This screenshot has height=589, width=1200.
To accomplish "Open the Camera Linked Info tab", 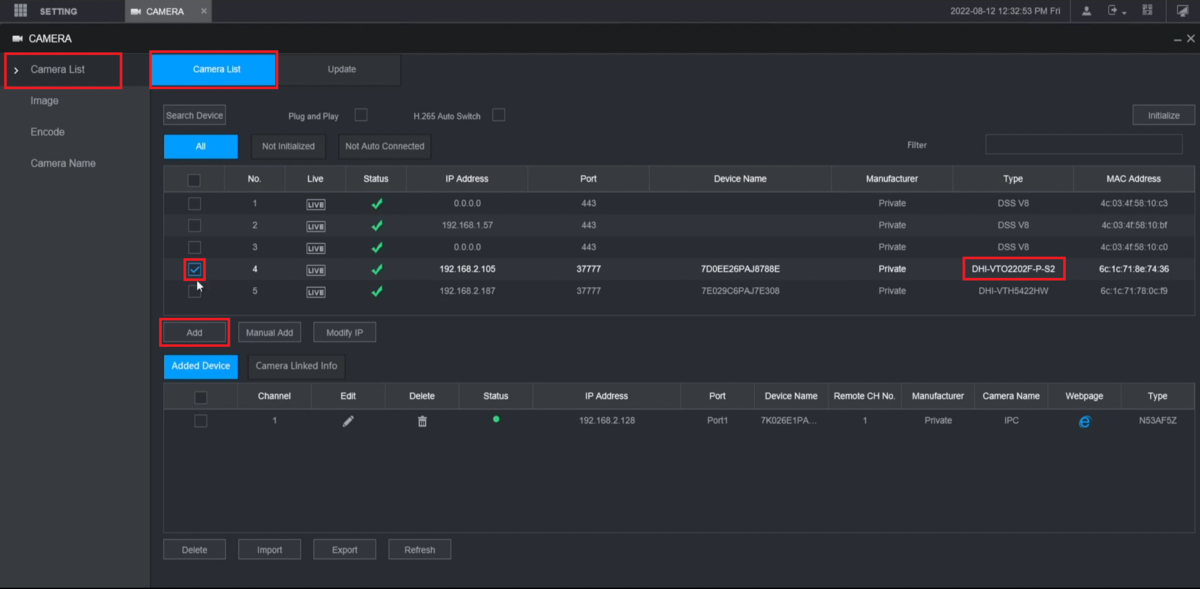I will point(296,366).
